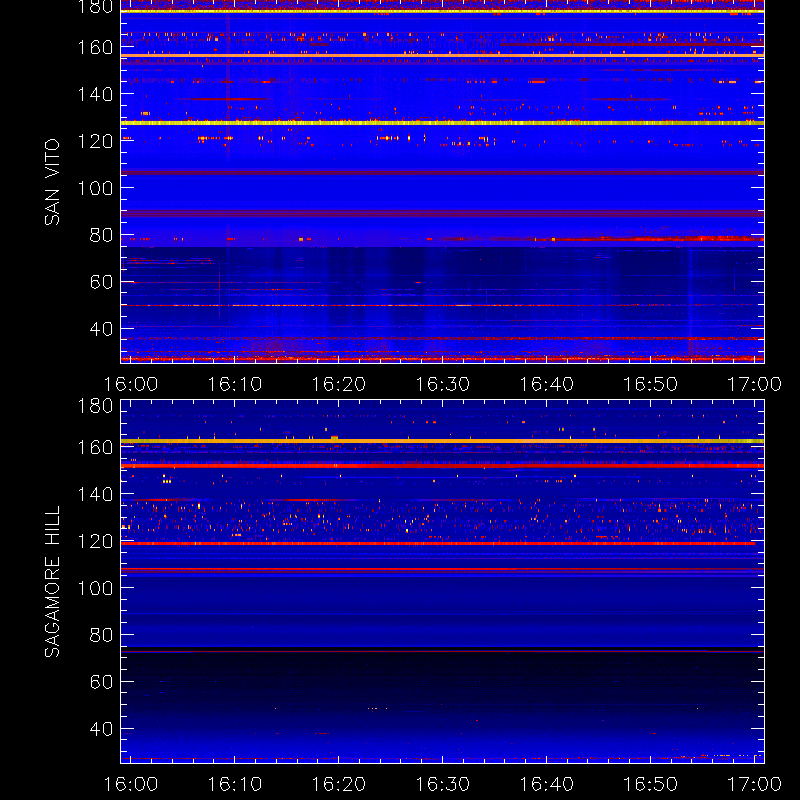Select the 100 tick label on Sagamore Hill plot
The image size is (800, 800).
coord(95,588)
